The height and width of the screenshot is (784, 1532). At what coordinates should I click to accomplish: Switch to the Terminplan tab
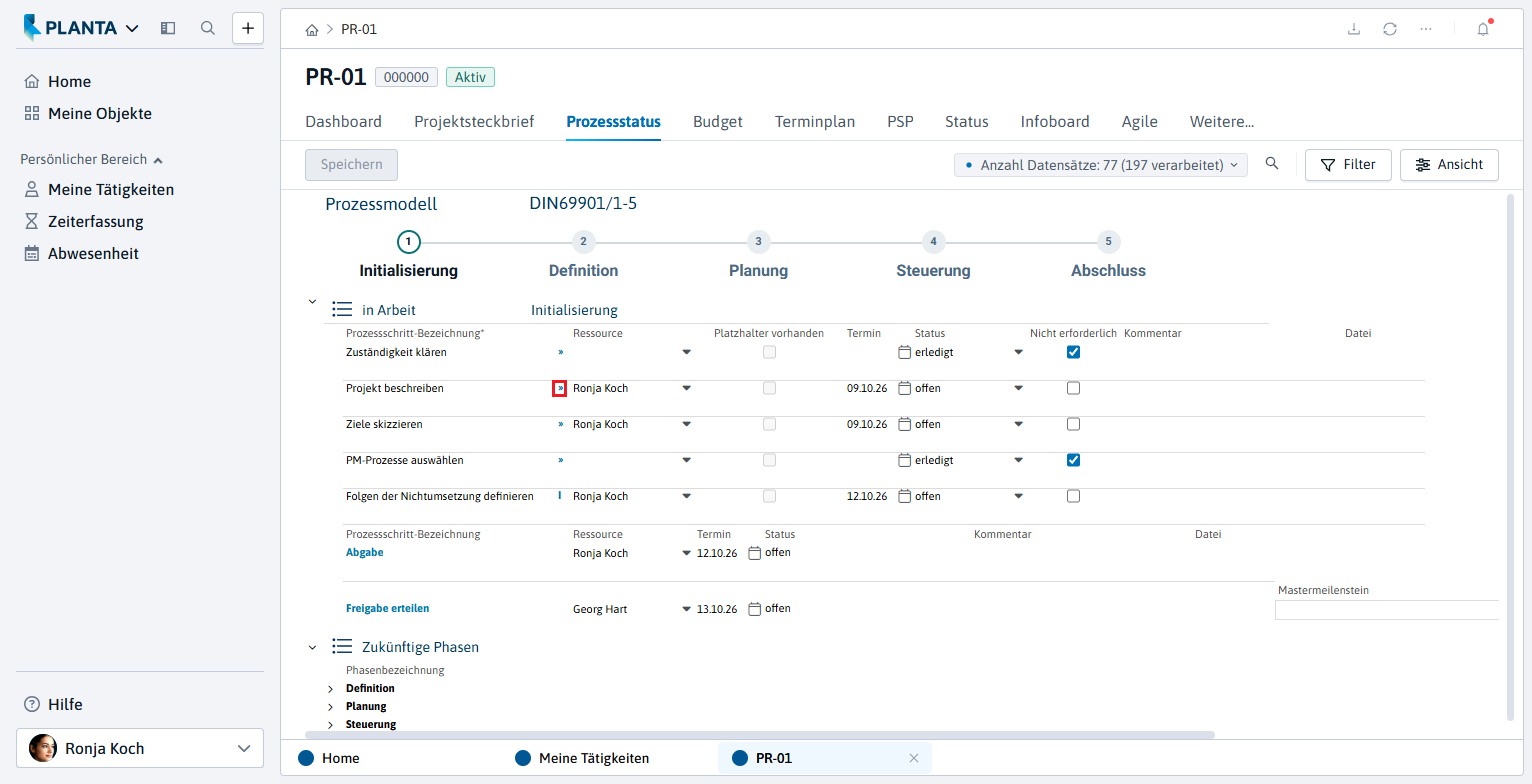pyautogui.click(x=815, y=122)
